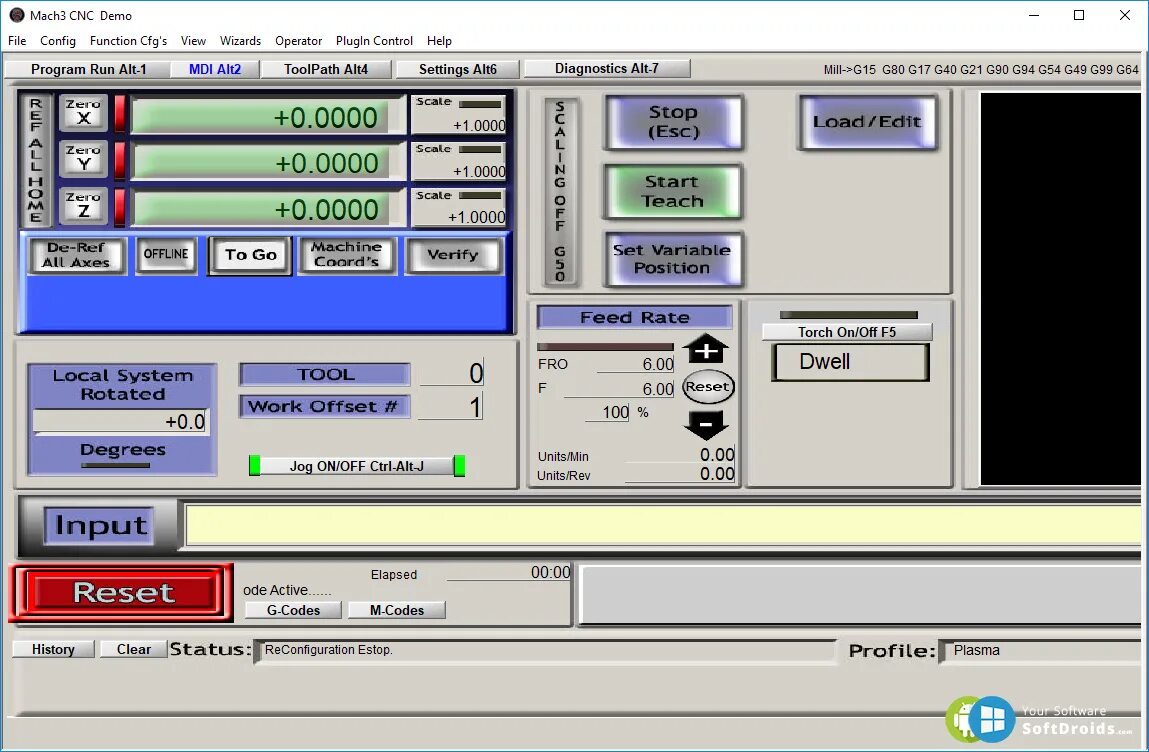
Task: Click the rotation degrees value field
Action: (121, 421)
